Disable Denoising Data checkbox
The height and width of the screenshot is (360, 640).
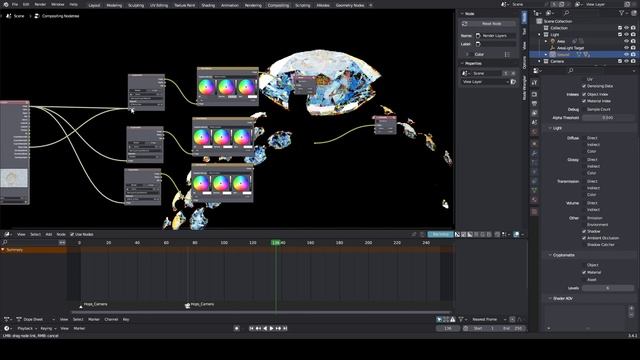pyautogui.click(x=584, y=86)
